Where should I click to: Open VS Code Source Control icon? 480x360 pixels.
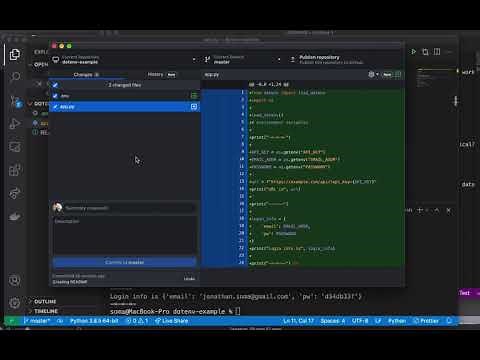(x=15, y=101)
